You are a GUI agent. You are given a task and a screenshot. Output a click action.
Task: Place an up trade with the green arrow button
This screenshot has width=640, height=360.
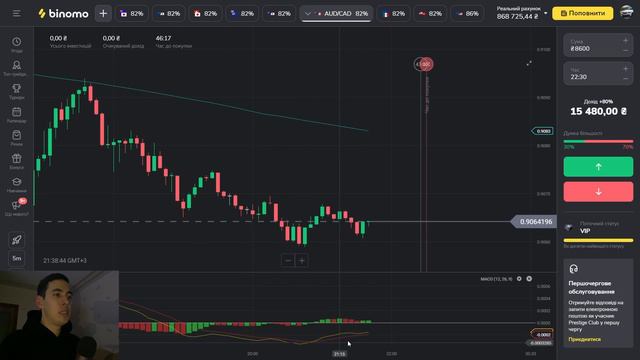point(598,167)
